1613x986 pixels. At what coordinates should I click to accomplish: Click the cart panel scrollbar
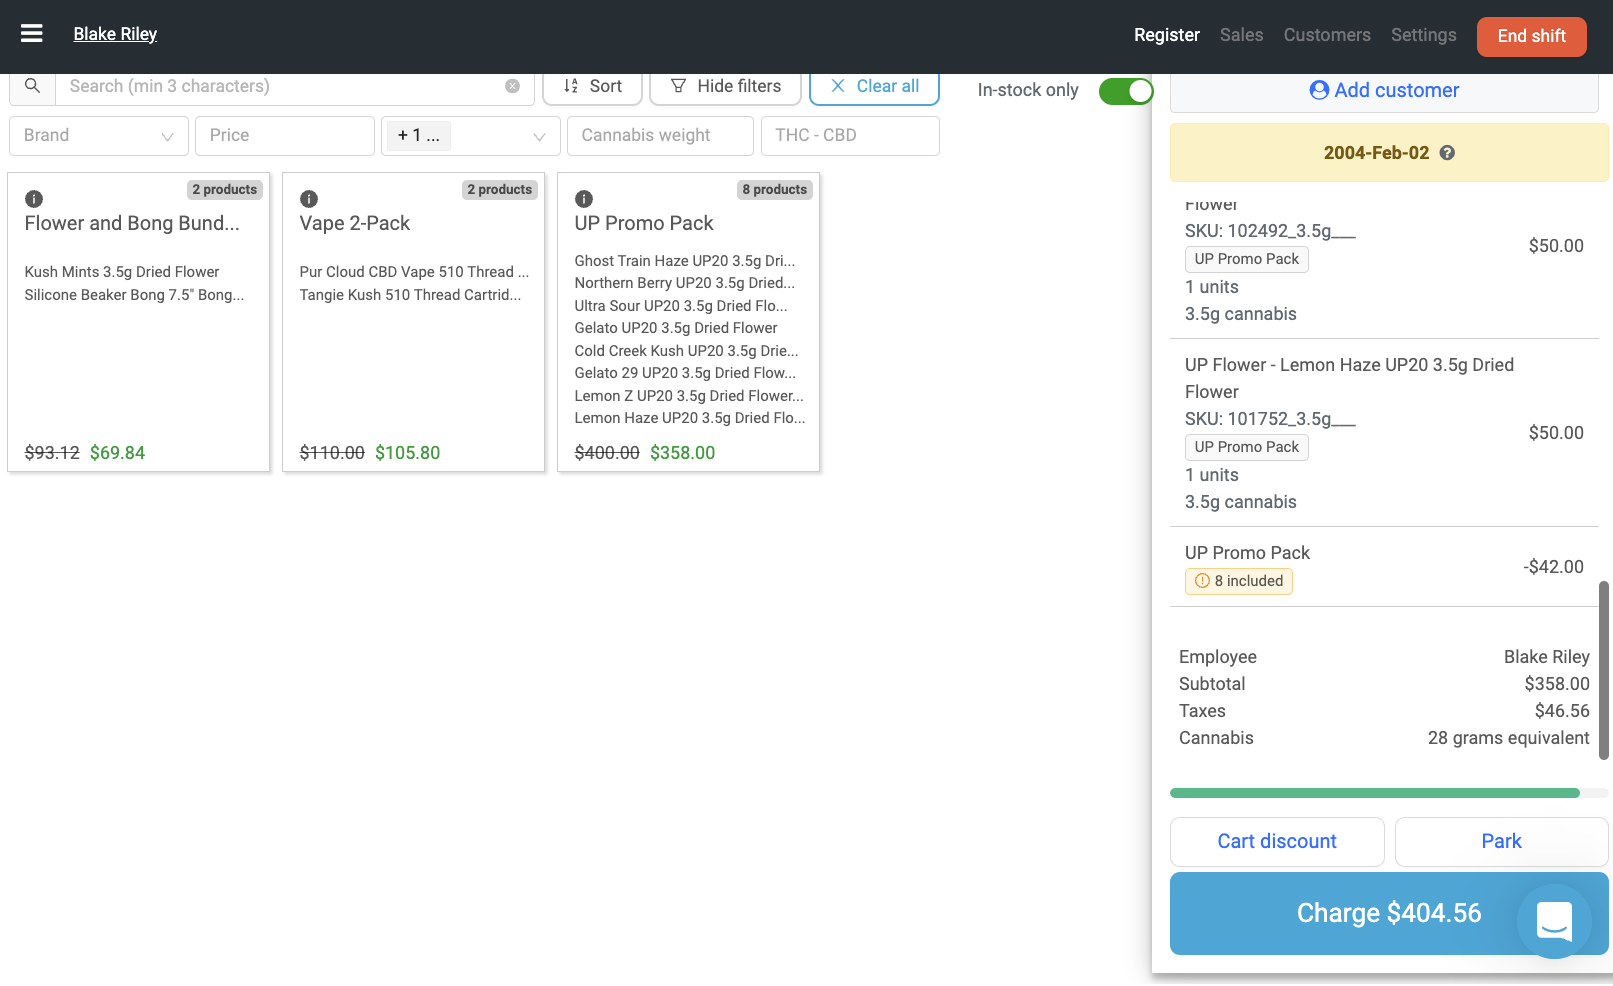[x=1603, y=670]
